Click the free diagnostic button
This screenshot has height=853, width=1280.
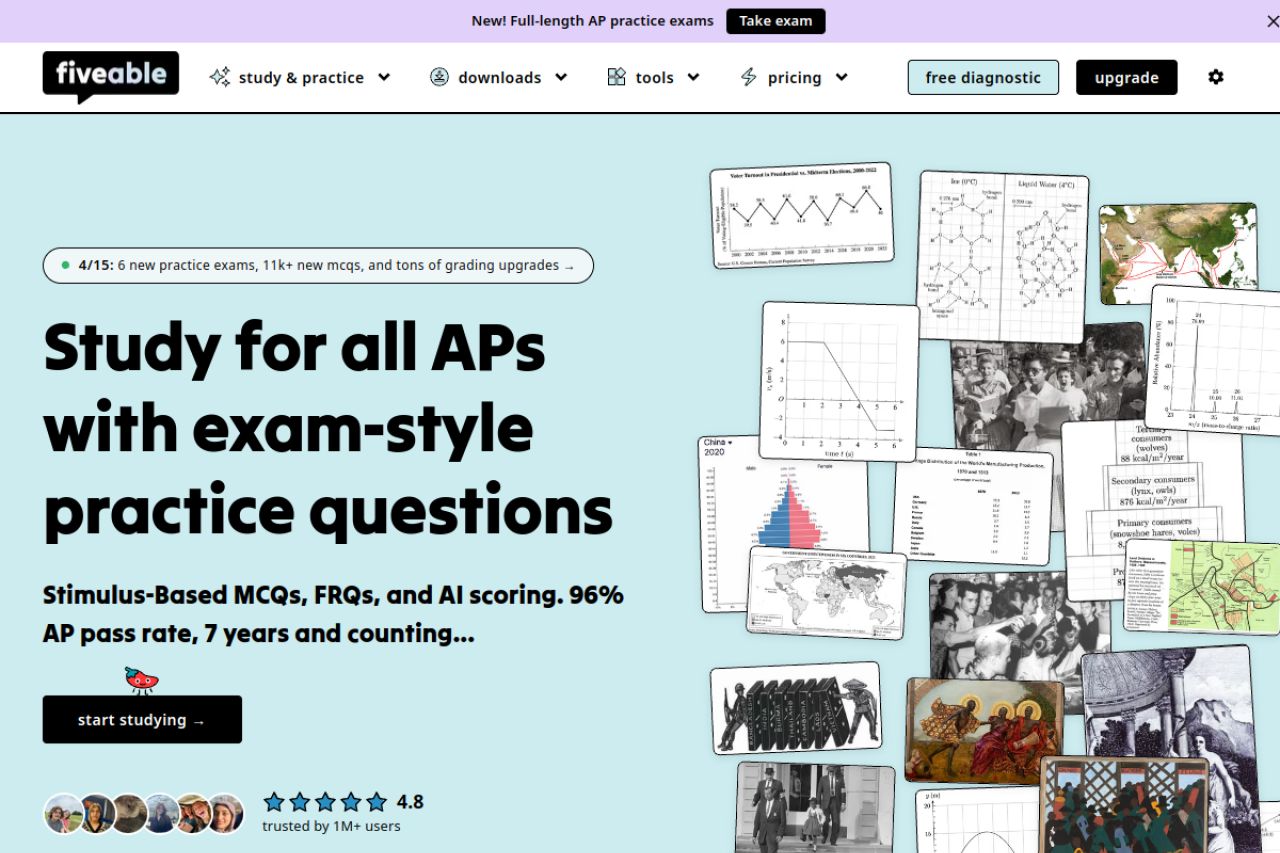pos(983,77)
